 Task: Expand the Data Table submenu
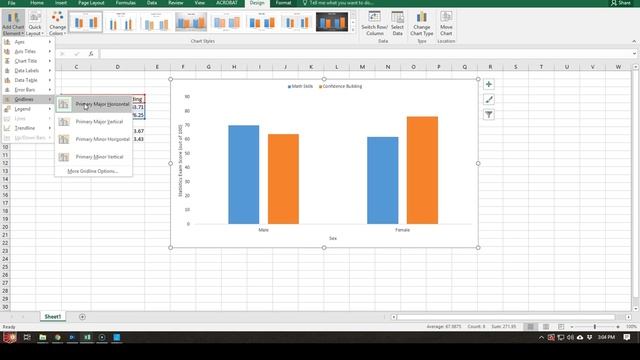(28, 80)
